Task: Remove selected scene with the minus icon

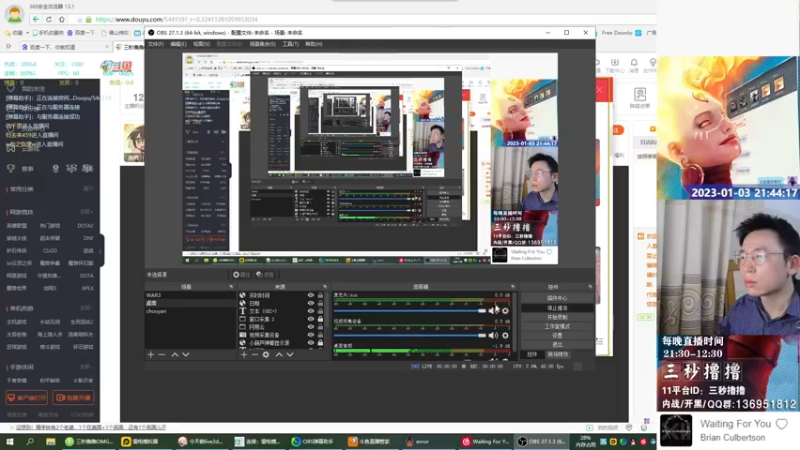Action: (162, 355)
